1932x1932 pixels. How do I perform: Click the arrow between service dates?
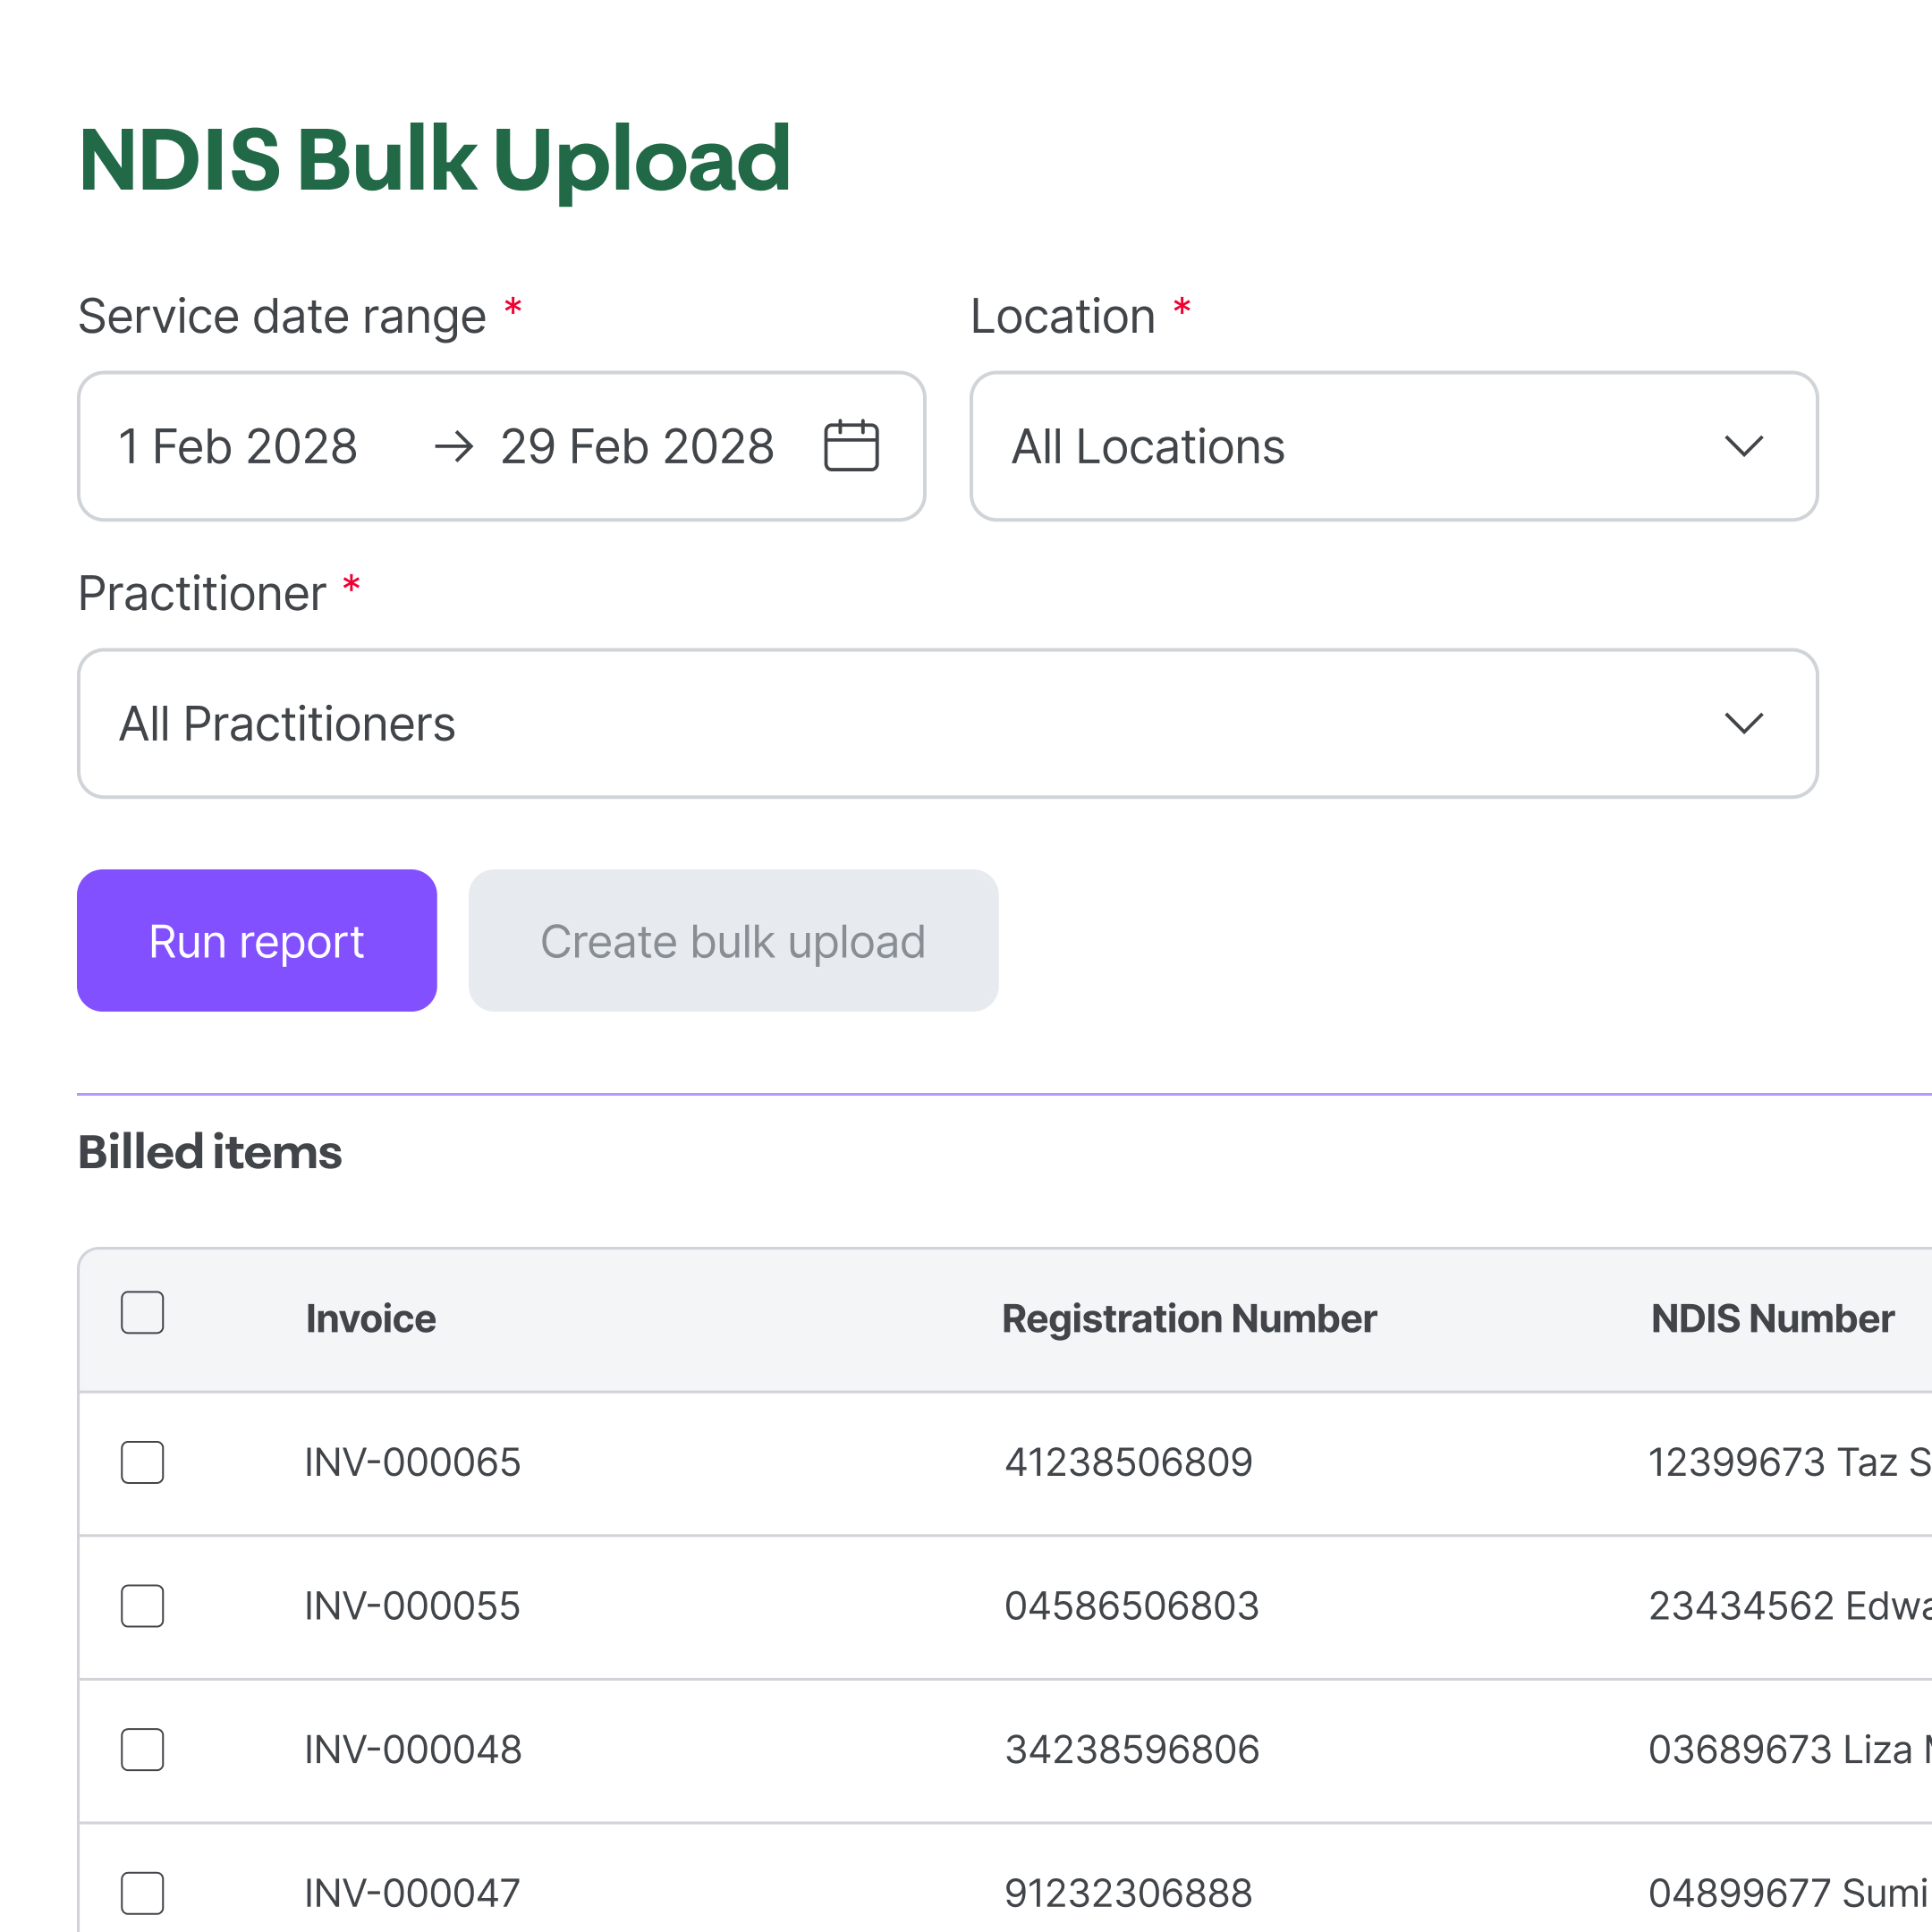[x=454, y=446]
